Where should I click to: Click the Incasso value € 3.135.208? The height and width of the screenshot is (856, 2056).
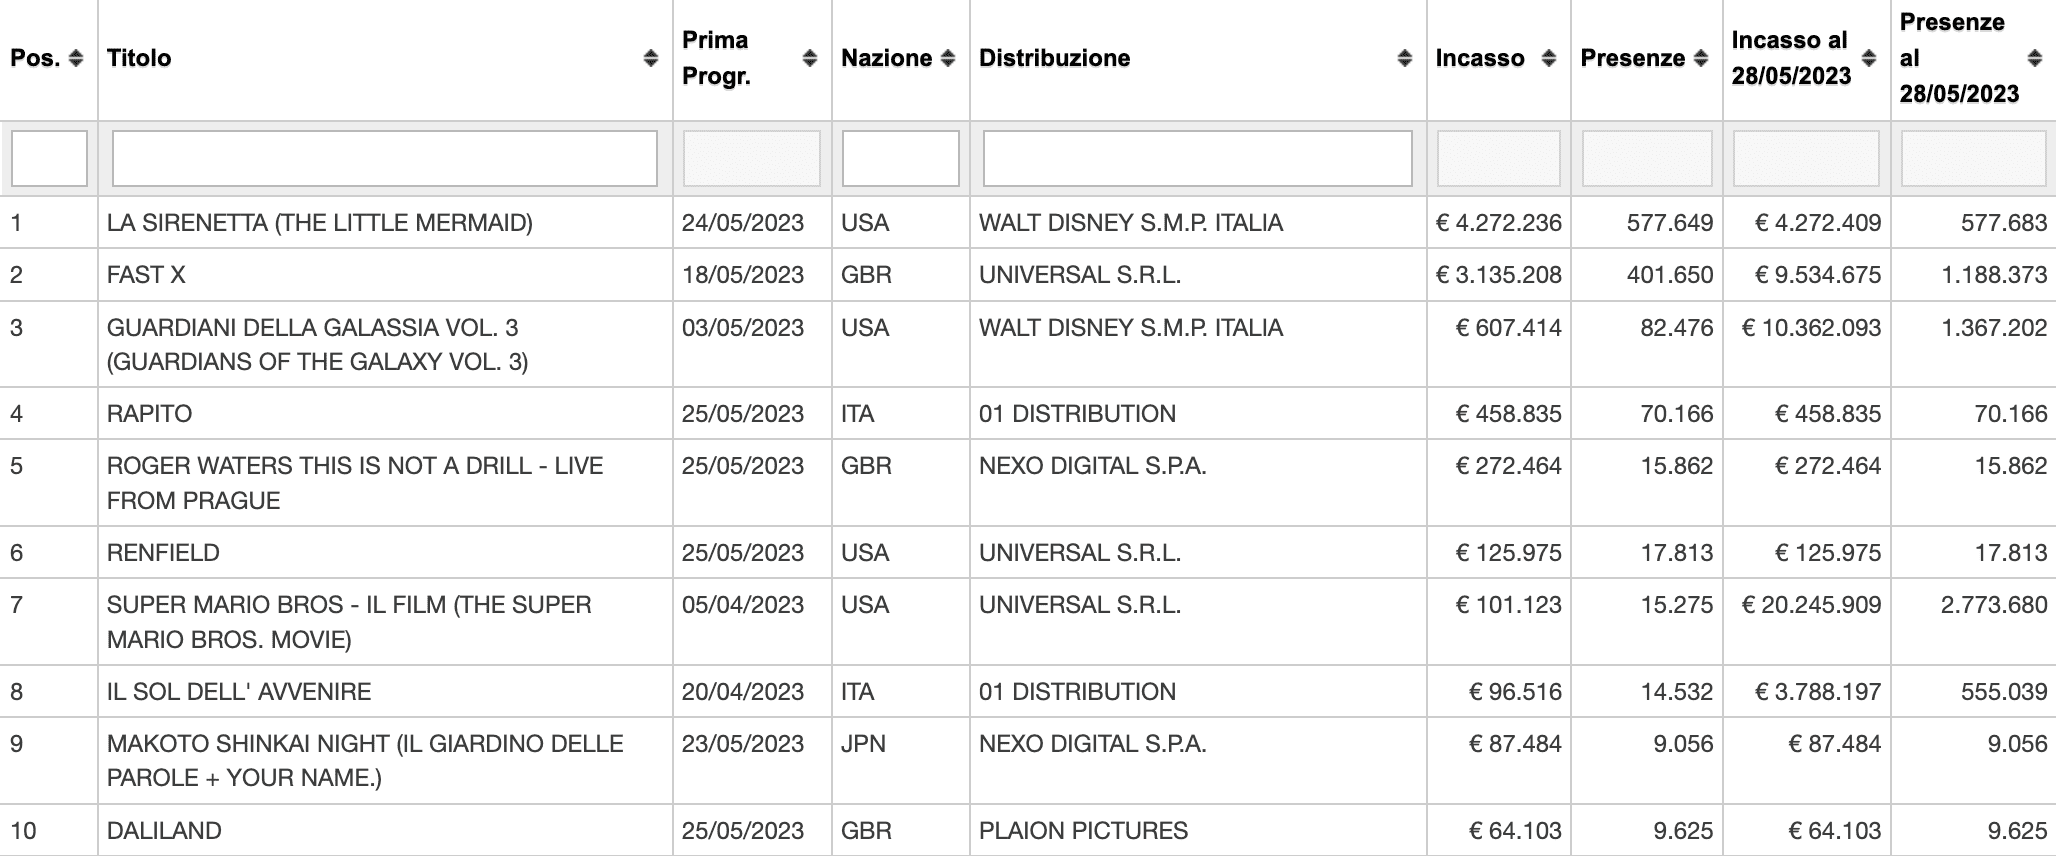tap(1499, 275)
